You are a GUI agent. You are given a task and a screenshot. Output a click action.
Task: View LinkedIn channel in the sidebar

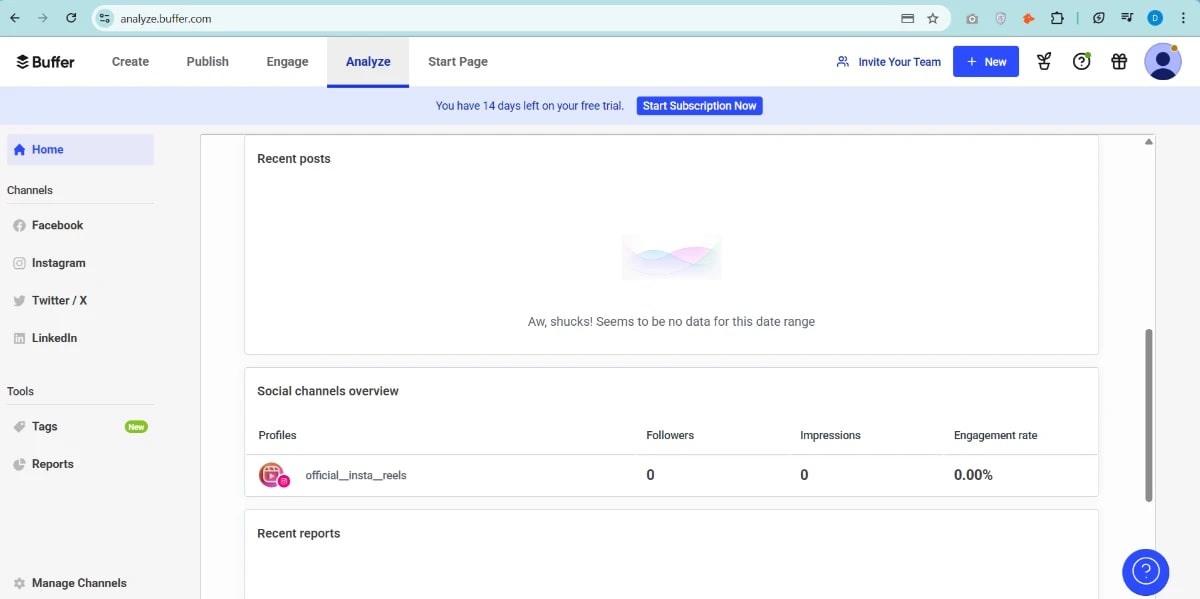click(53, 337)
